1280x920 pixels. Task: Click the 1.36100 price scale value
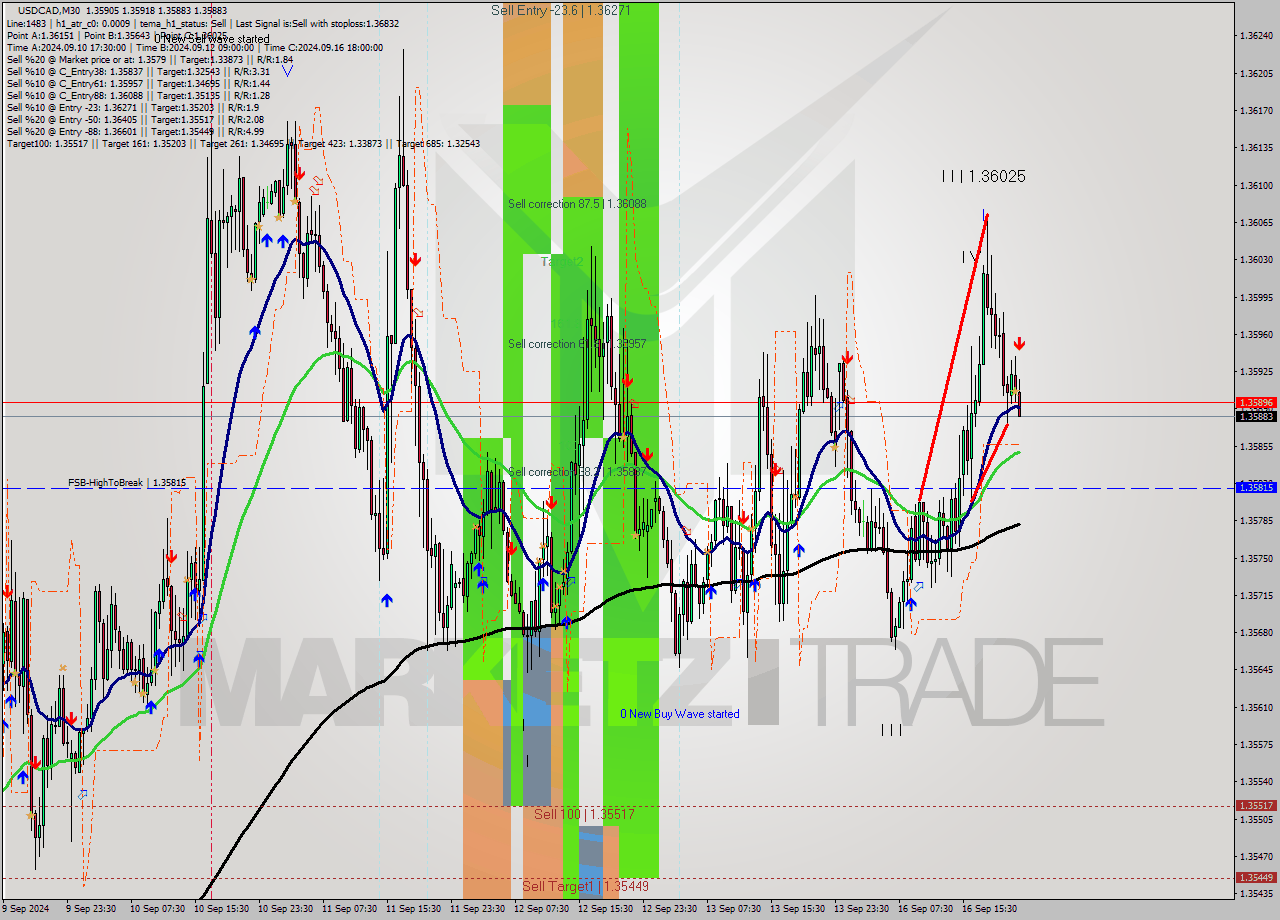pyautogui.click(x=1255, y=185)
